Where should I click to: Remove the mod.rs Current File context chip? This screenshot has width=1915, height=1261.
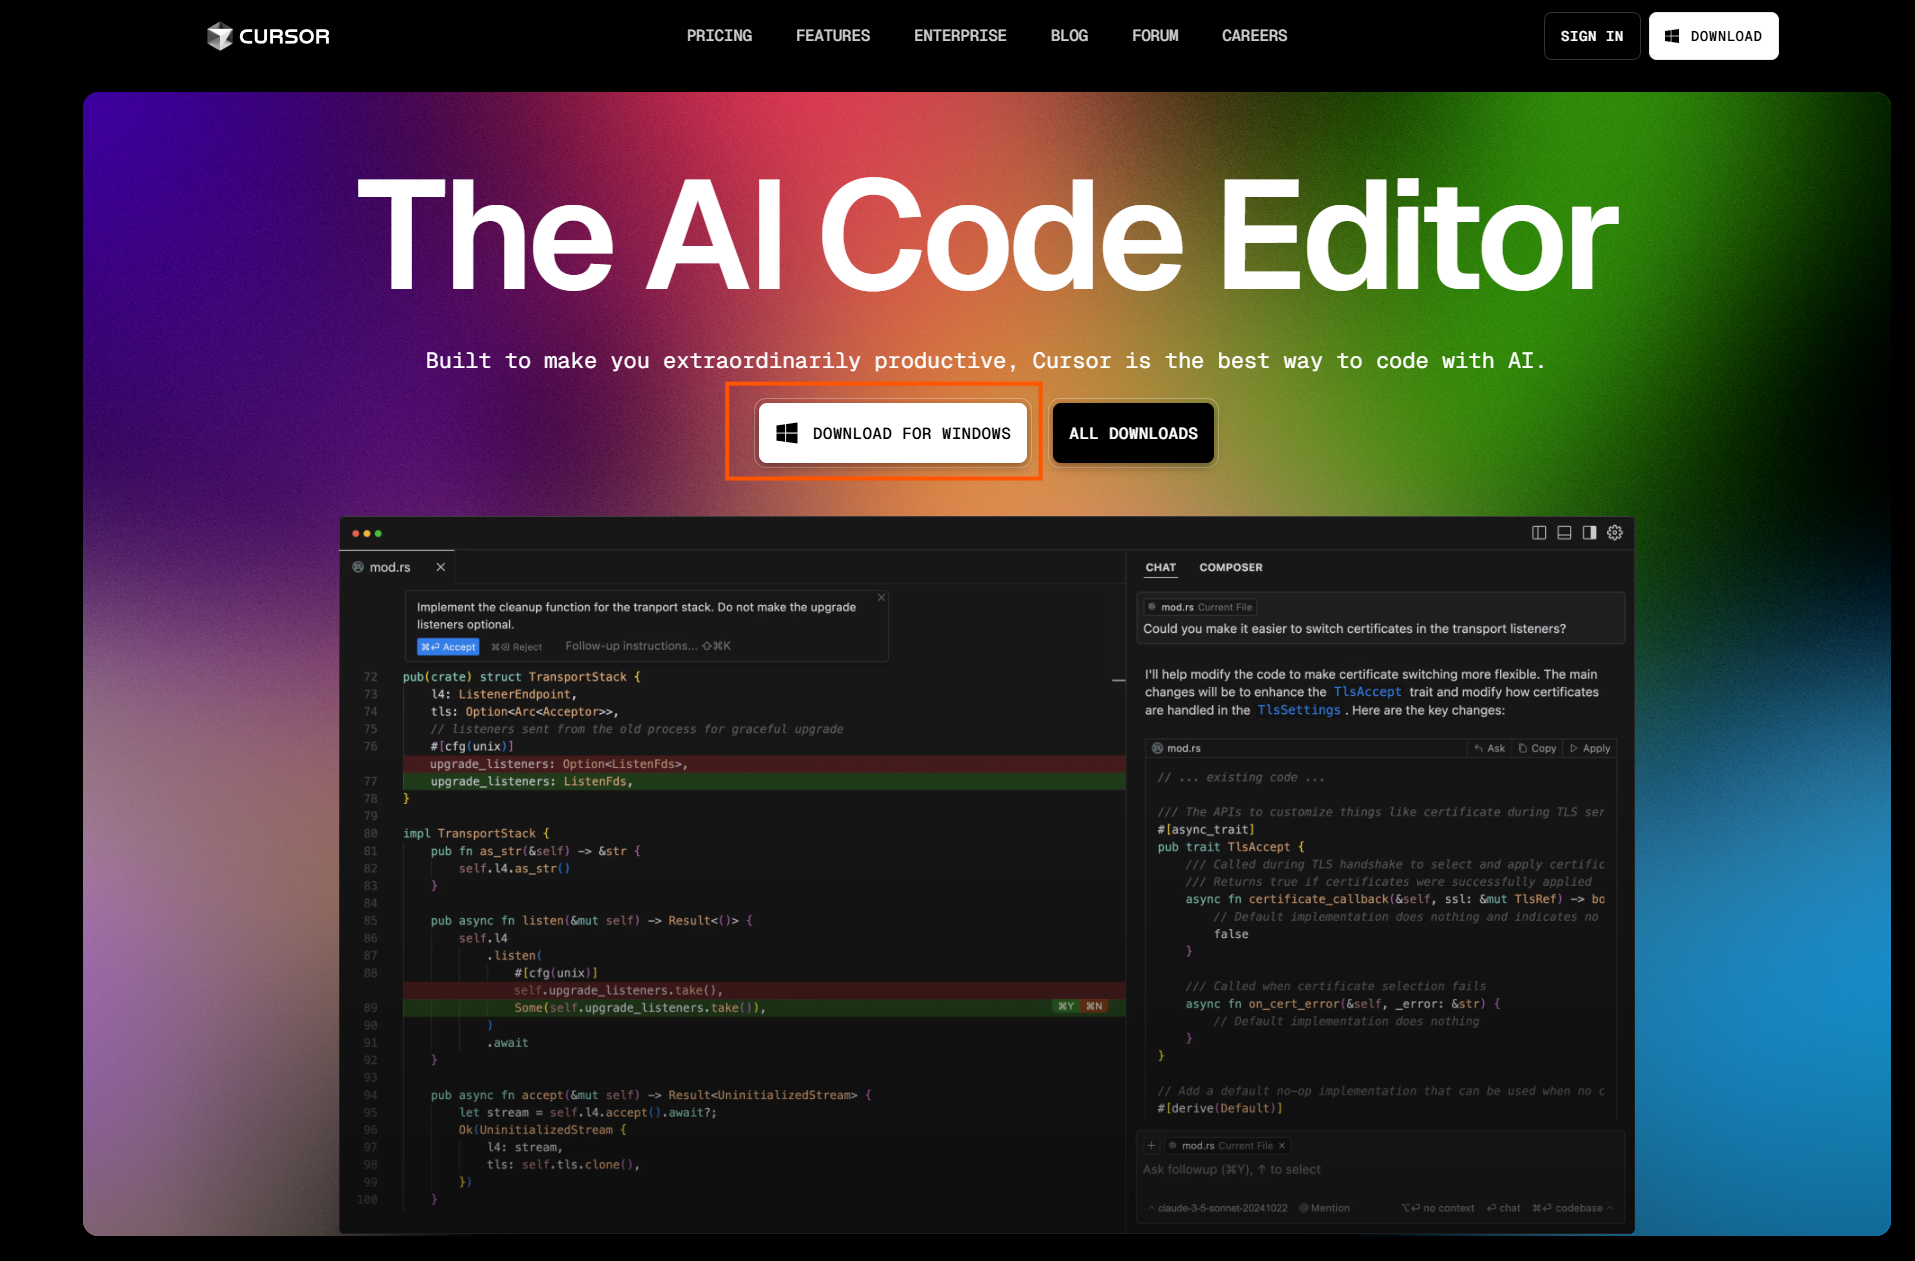(x=1282, y=1146)
